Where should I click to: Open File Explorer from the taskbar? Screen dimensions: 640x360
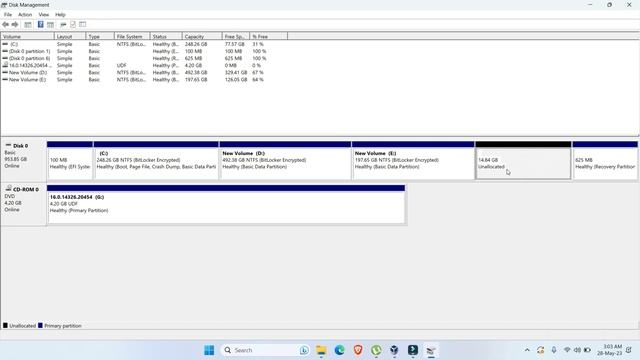[x=321, y=350]
